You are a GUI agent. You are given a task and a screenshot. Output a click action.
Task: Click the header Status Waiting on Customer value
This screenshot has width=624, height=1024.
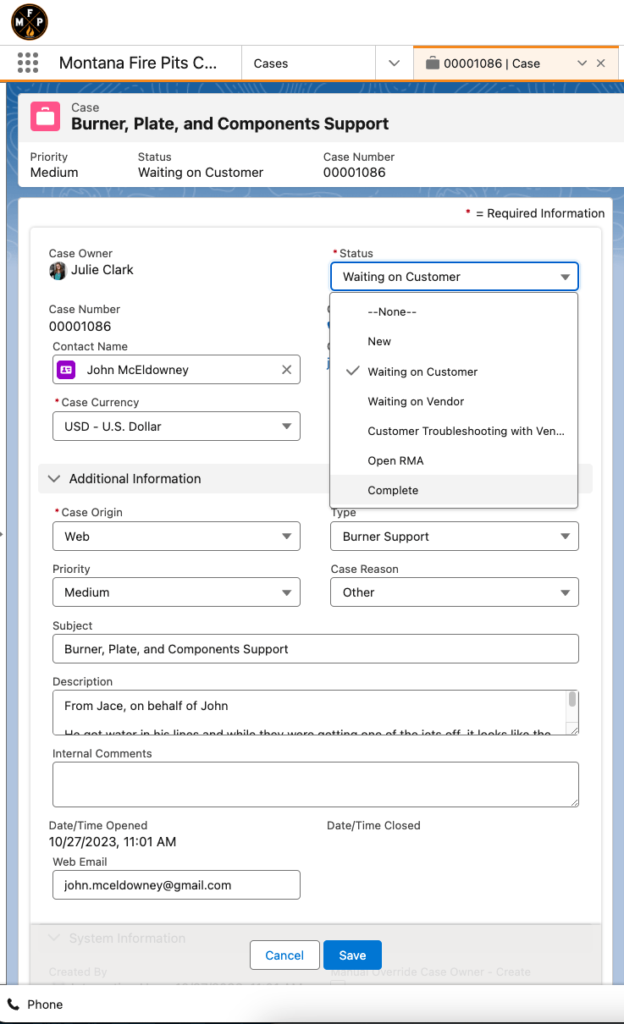pos(200,172)
